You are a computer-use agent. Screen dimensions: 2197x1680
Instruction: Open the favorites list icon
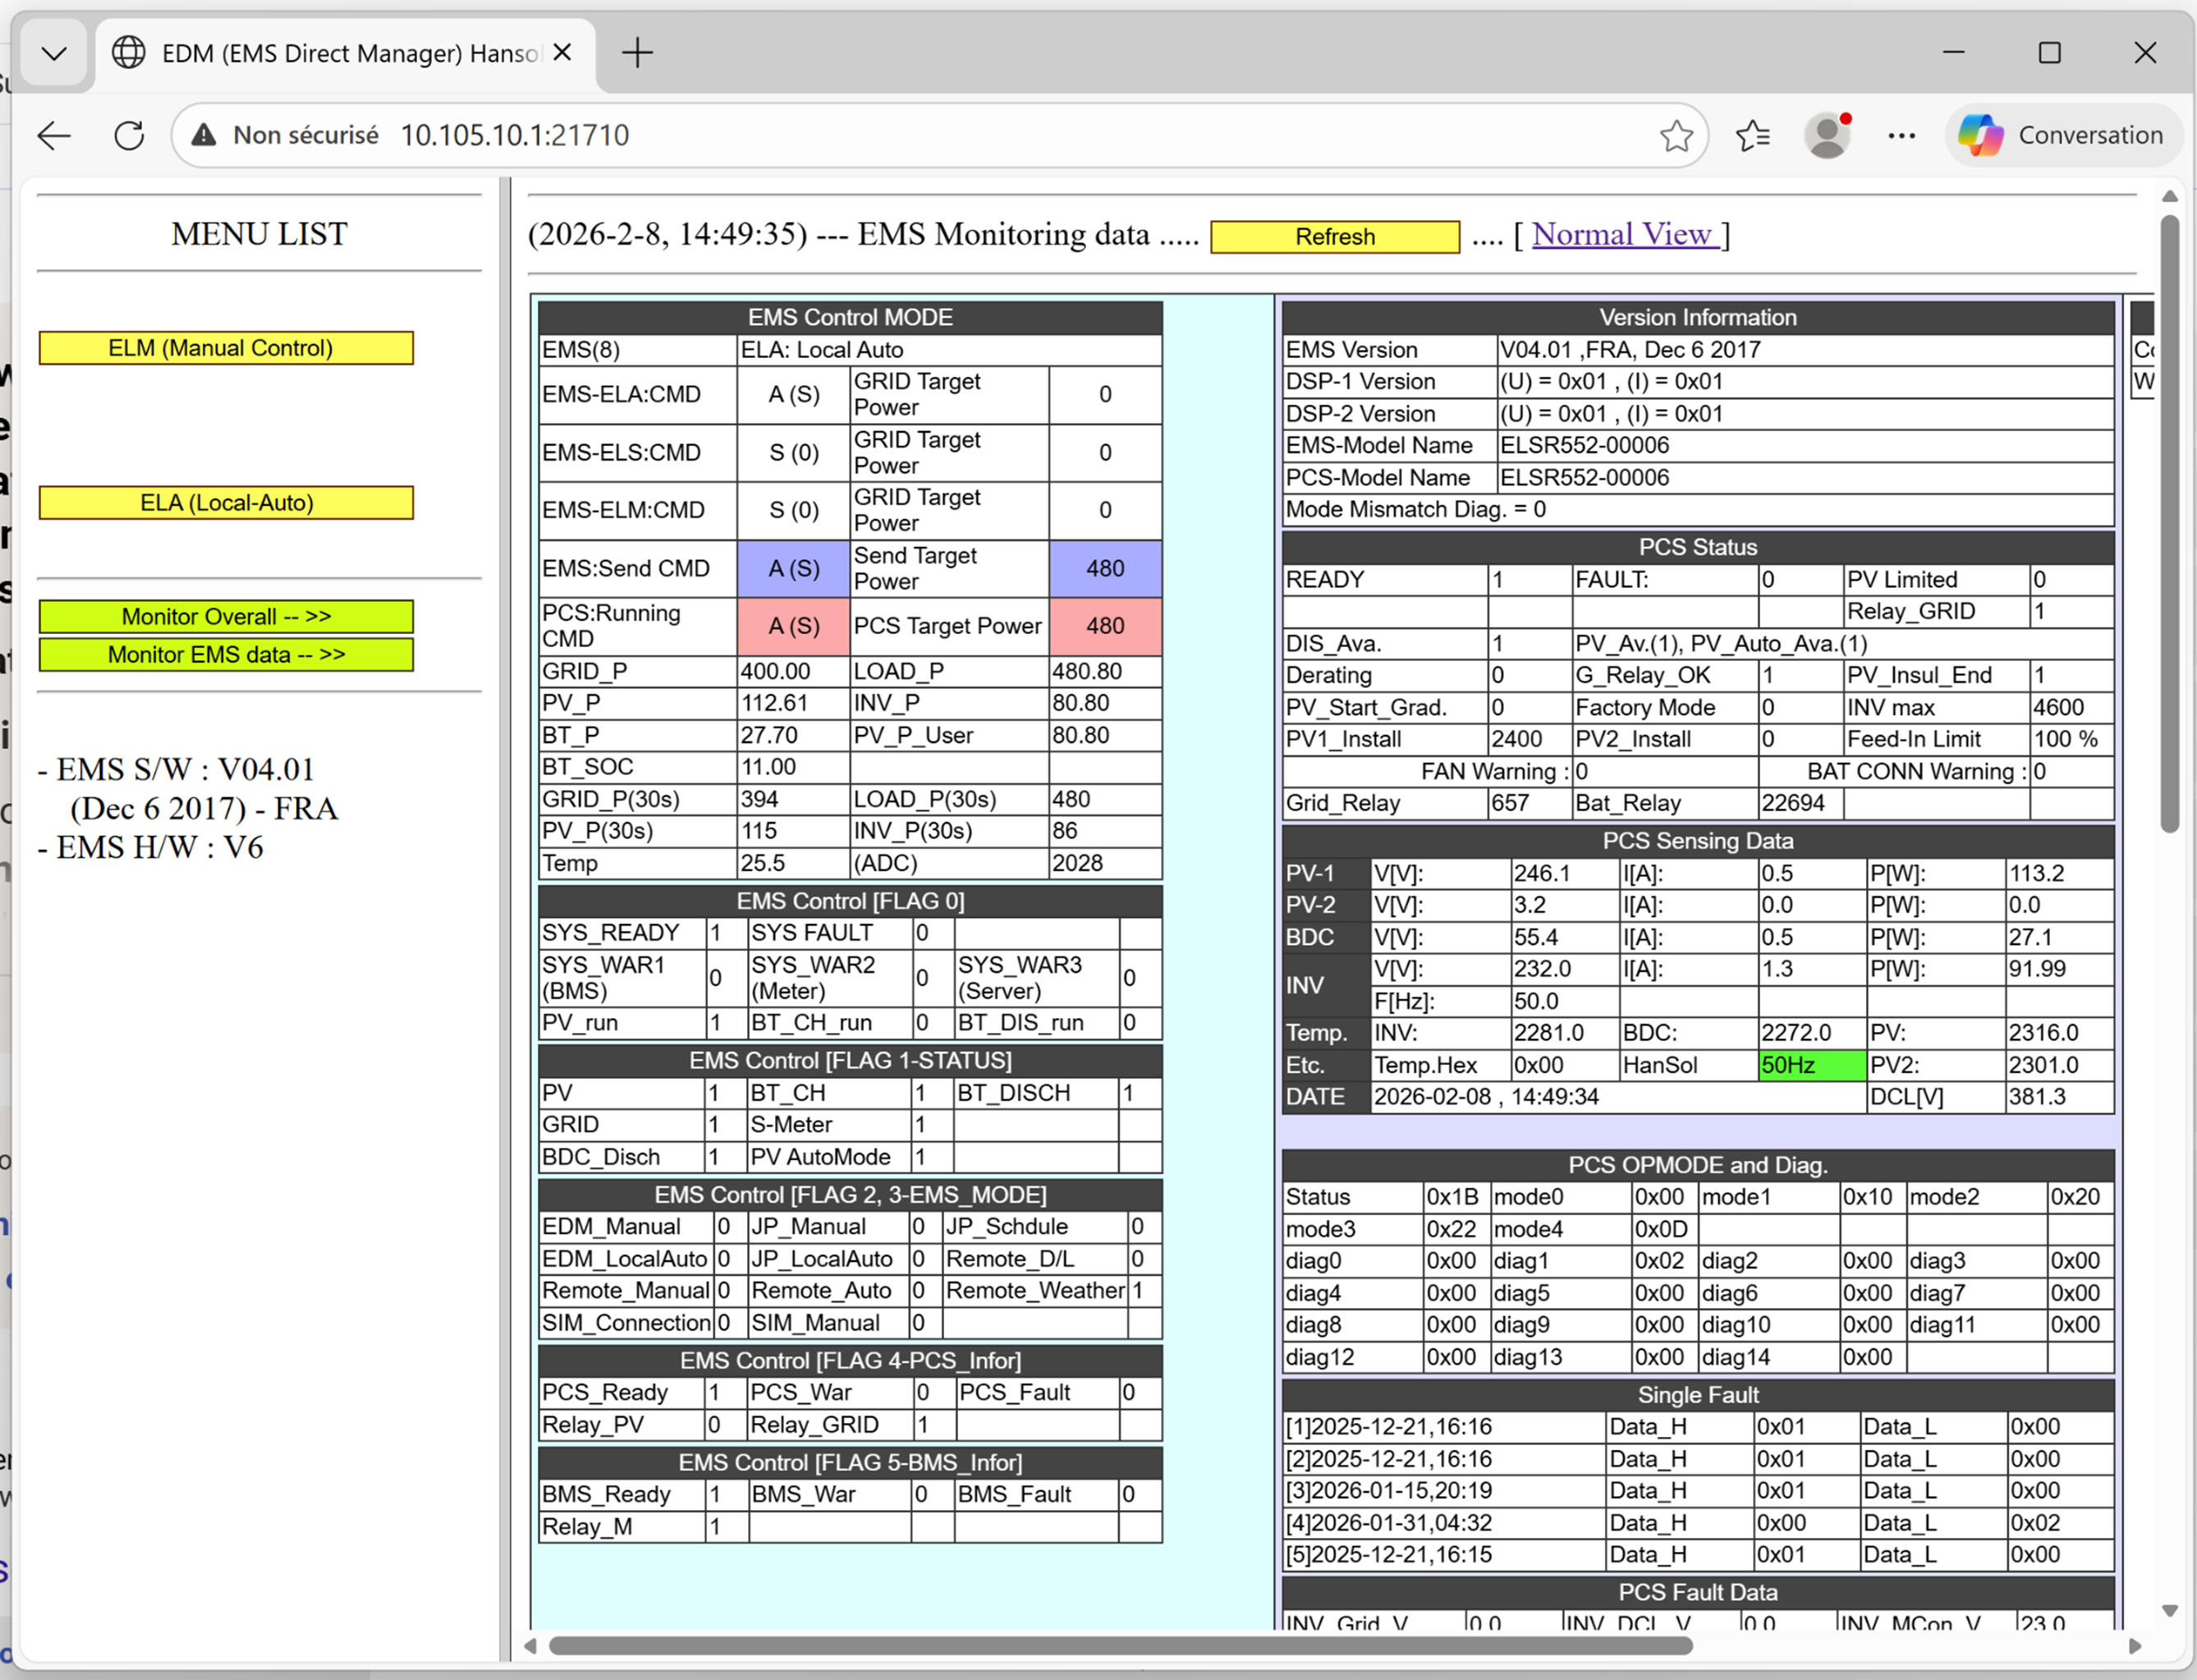pyautogui.click(x=1753, y=135)
